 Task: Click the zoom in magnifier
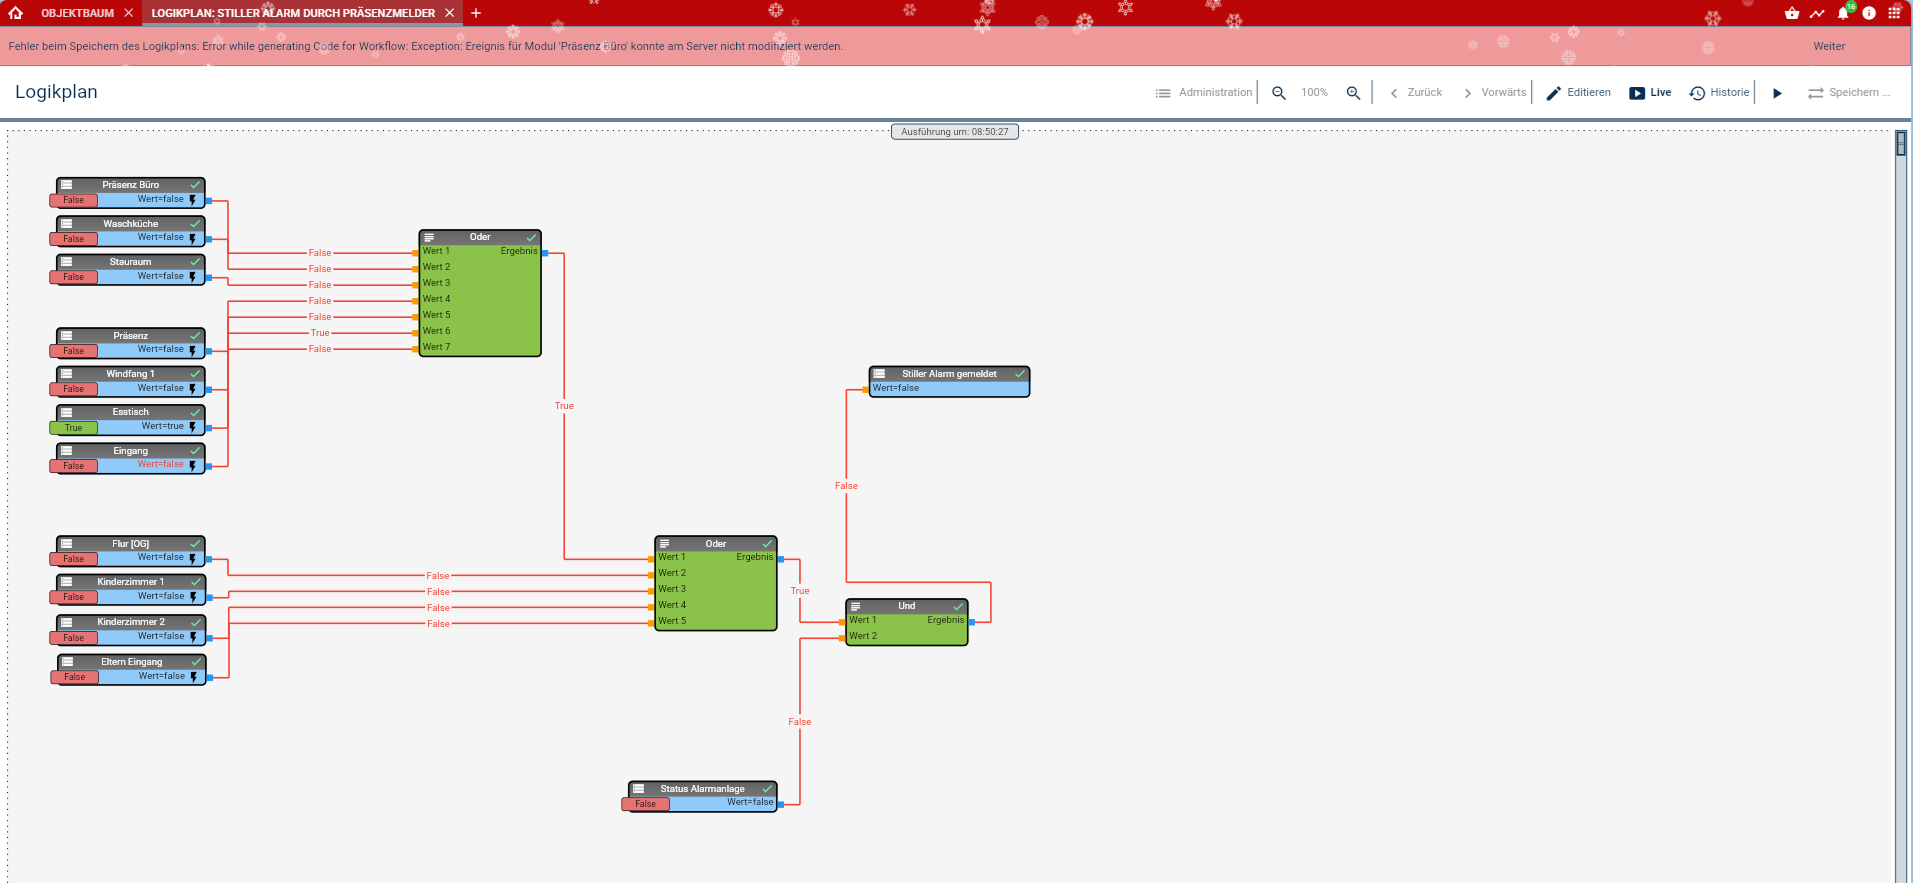tap(1353, 93)
